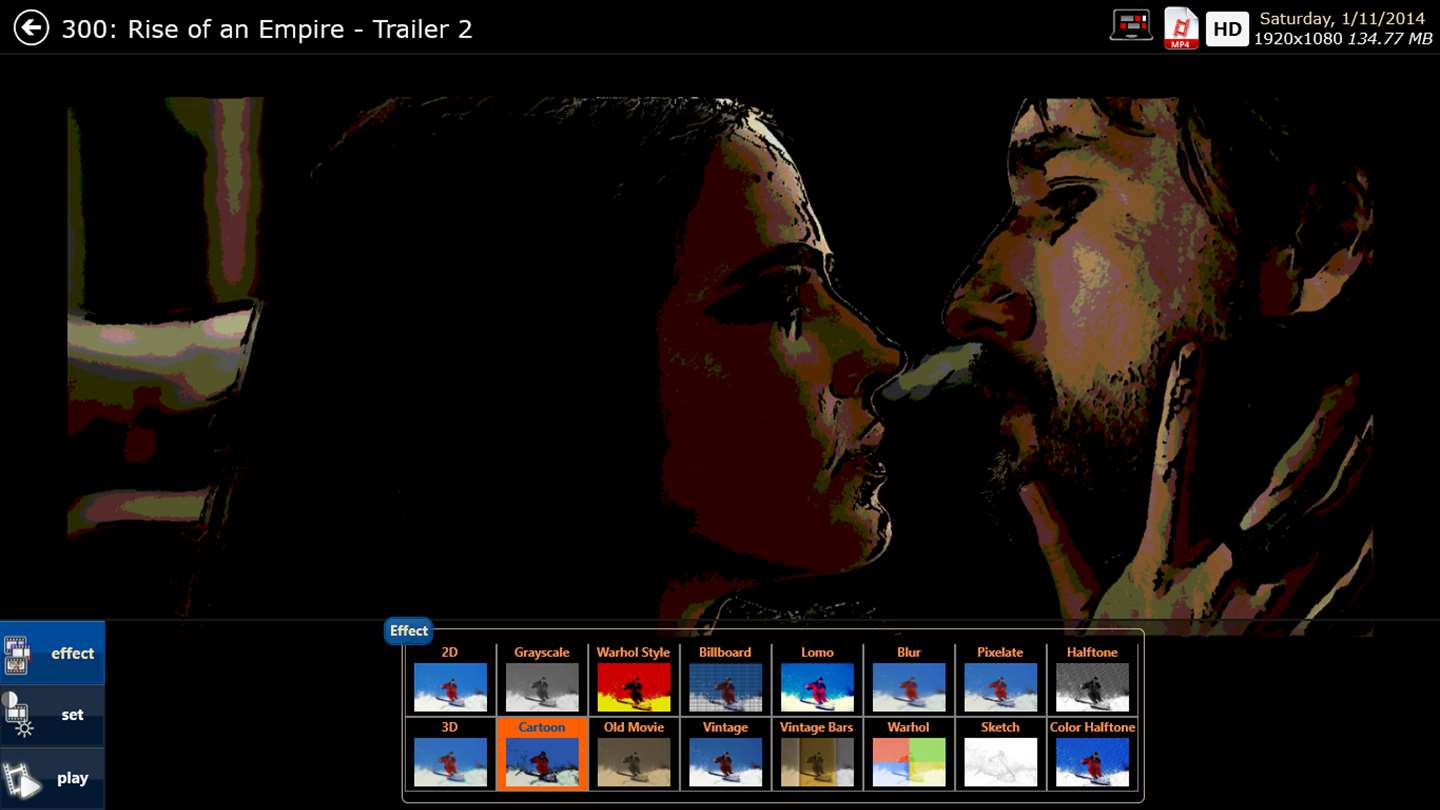
Task: Click the MP4 file format icon
Action: tap(1181, 28)
